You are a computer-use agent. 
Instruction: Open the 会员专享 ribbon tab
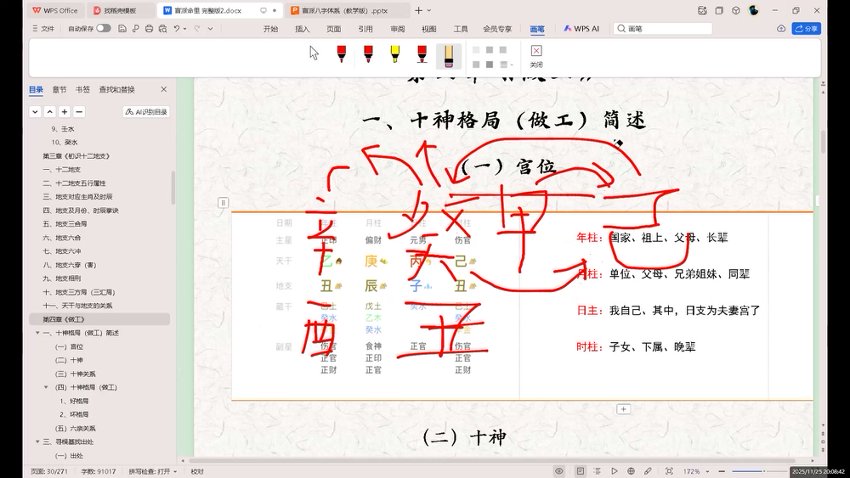pyautogui.click(x=498, y=29)
